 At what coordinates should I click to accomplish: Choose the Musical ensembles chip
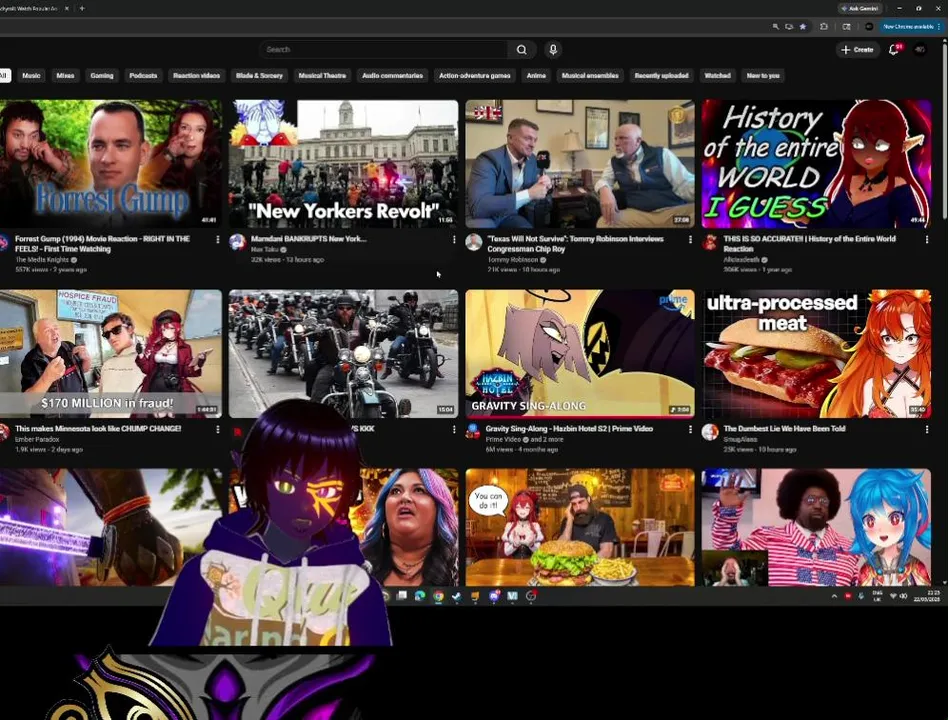[589, 76]
